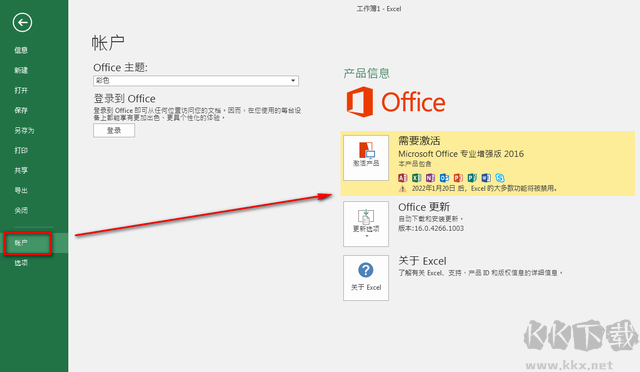Click the Access product icon

pos(402,178)
